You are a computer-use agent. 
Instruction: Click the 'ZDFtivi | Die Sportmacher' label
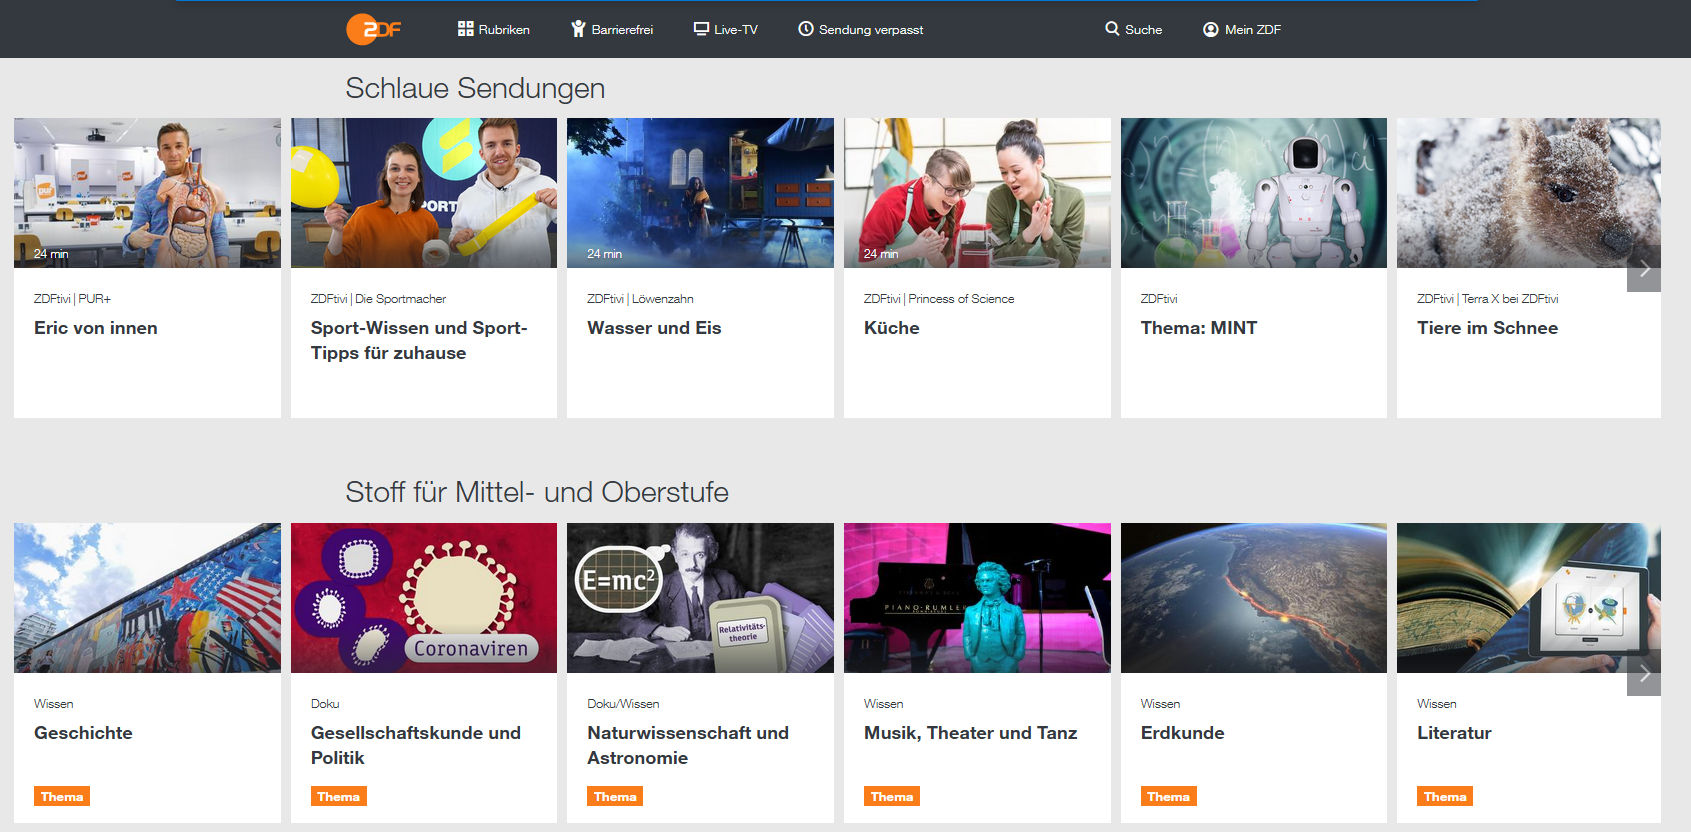(x=378, y=299)
